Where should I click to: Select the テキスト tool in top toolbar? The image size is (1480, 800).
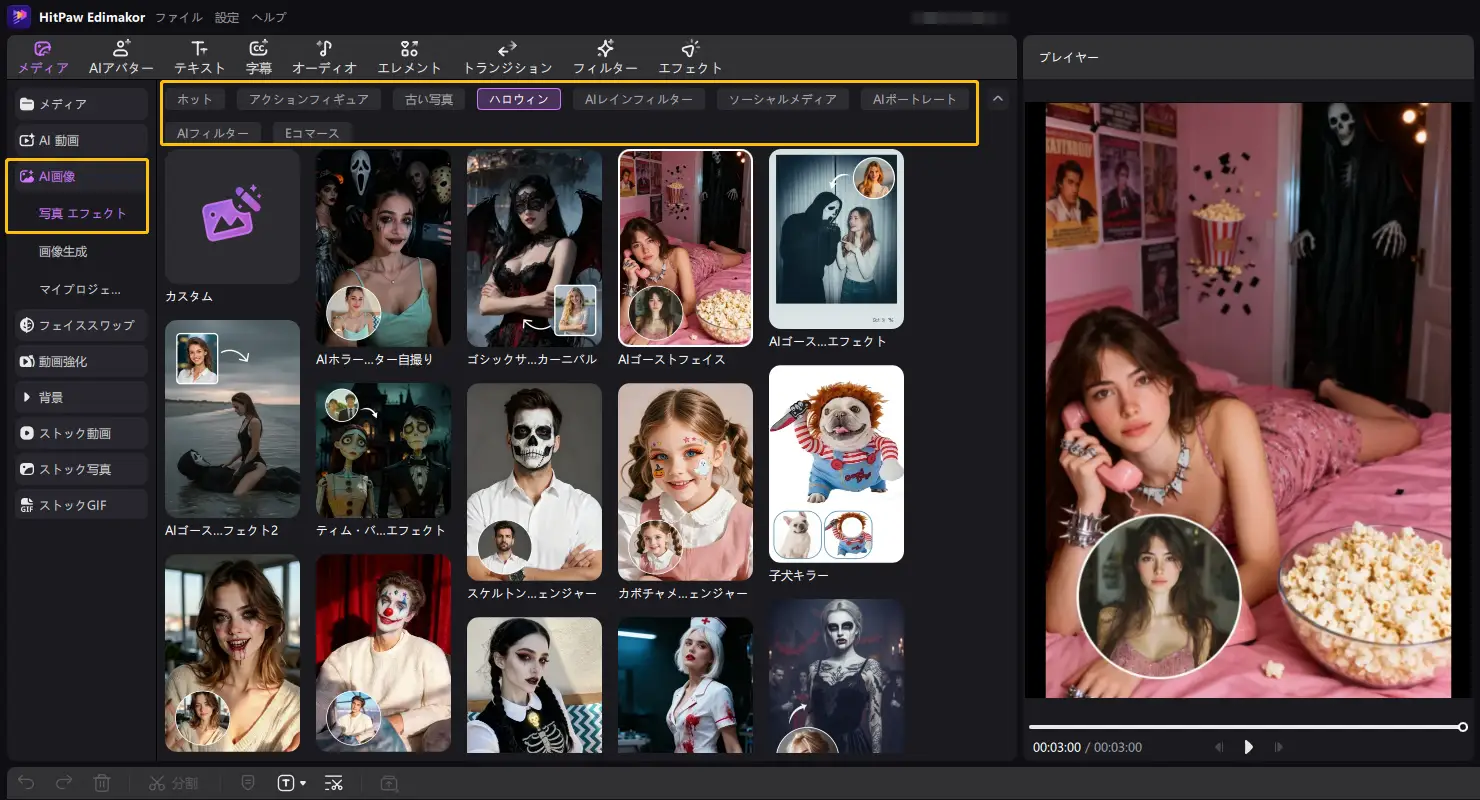pyautogui.click(x=200, y=57)
